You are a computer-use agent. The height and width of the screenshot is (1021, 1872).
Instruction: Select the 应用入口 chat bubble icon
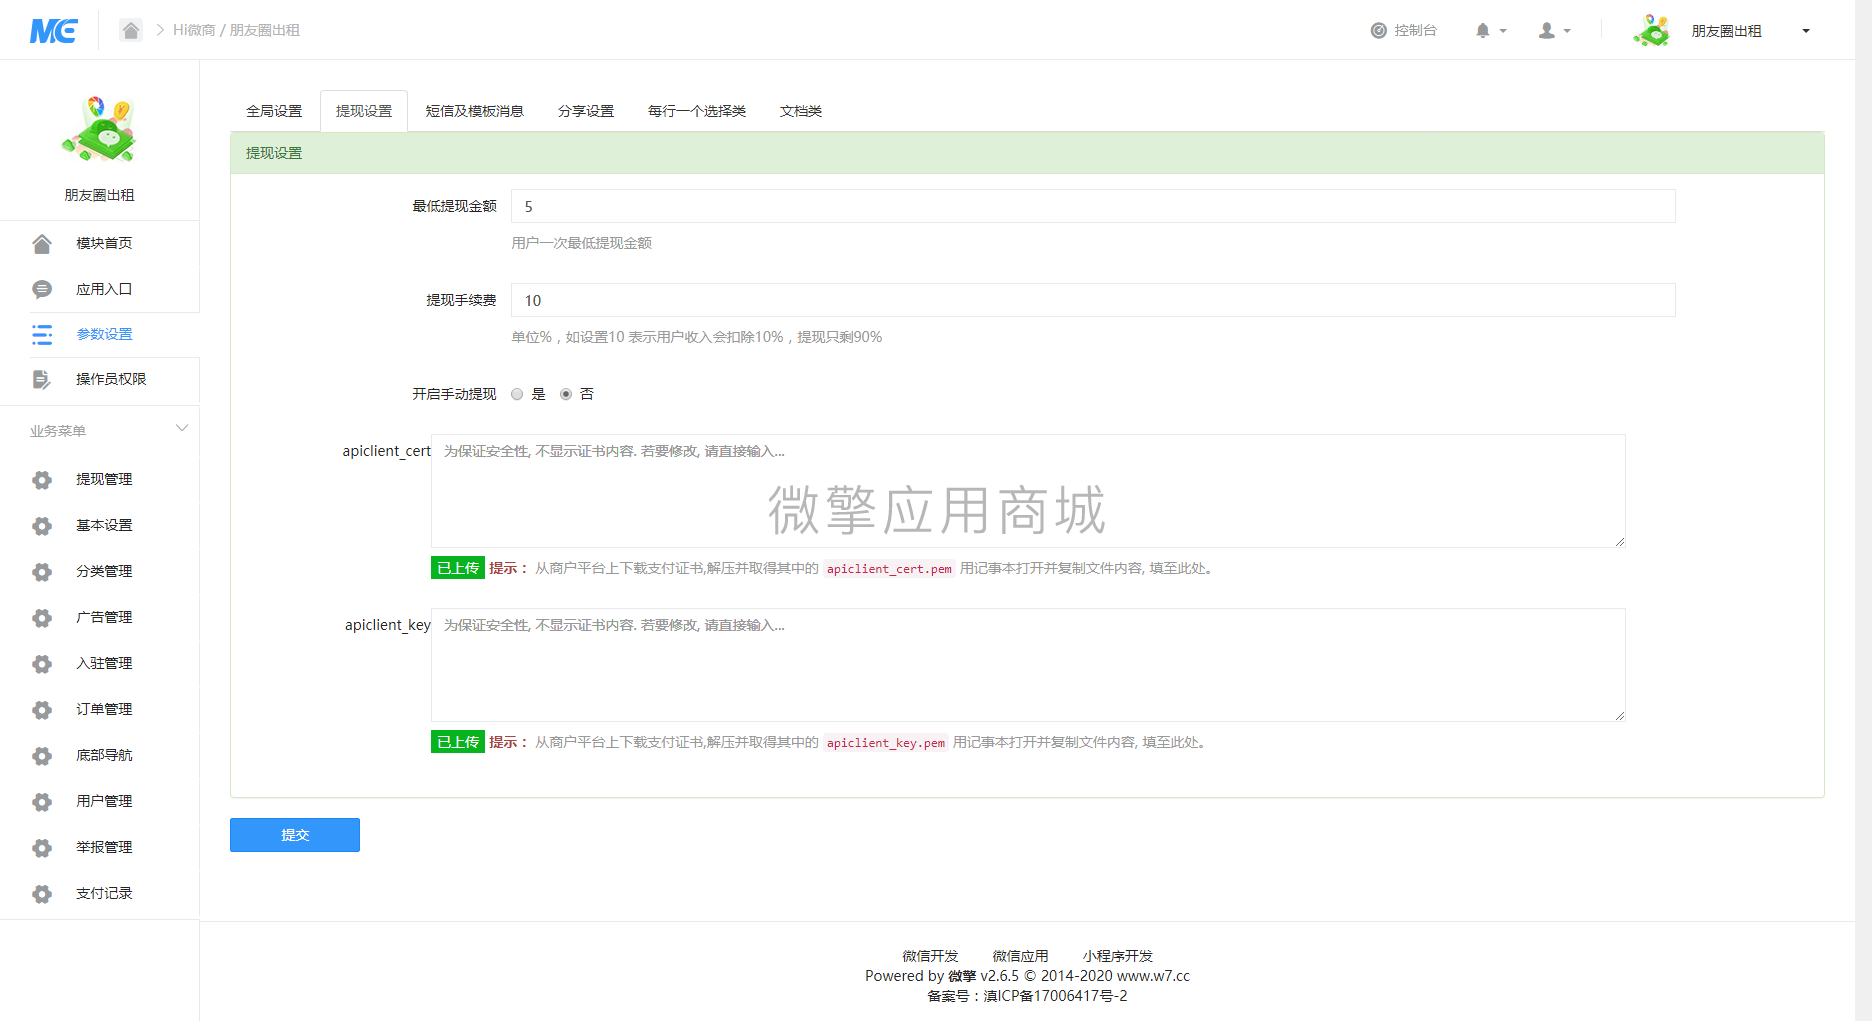(x=42, y=288)
